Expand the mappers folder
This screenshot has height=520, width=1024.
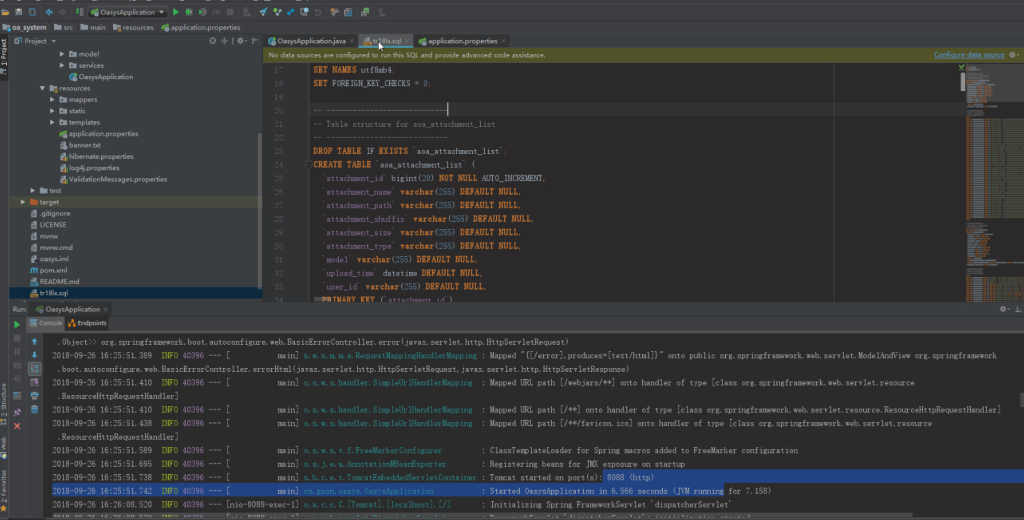[52, 99]
